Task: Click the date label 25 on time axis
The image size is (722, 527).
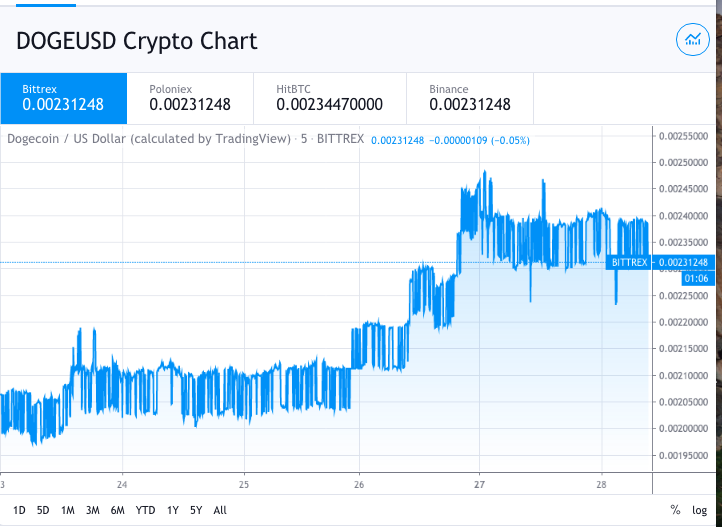Action: (244, 484)
